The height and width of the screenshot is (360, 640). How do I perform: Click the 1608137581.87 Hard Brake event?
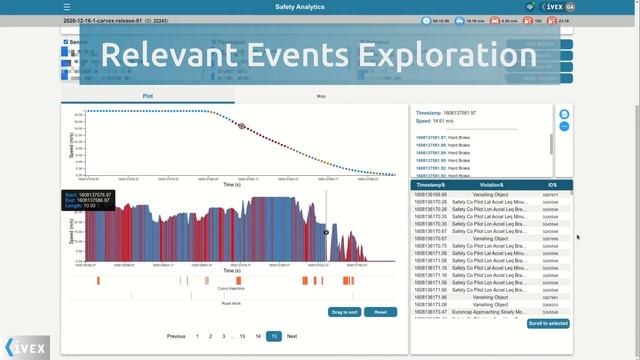point(443,138)
